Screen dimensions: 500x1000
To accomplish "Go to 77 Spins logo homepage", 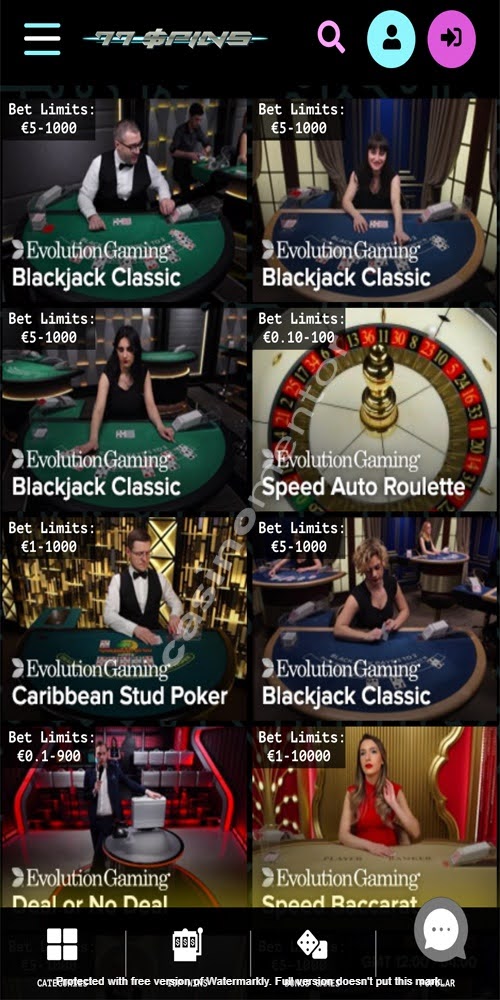I will [x=175, y=39].
